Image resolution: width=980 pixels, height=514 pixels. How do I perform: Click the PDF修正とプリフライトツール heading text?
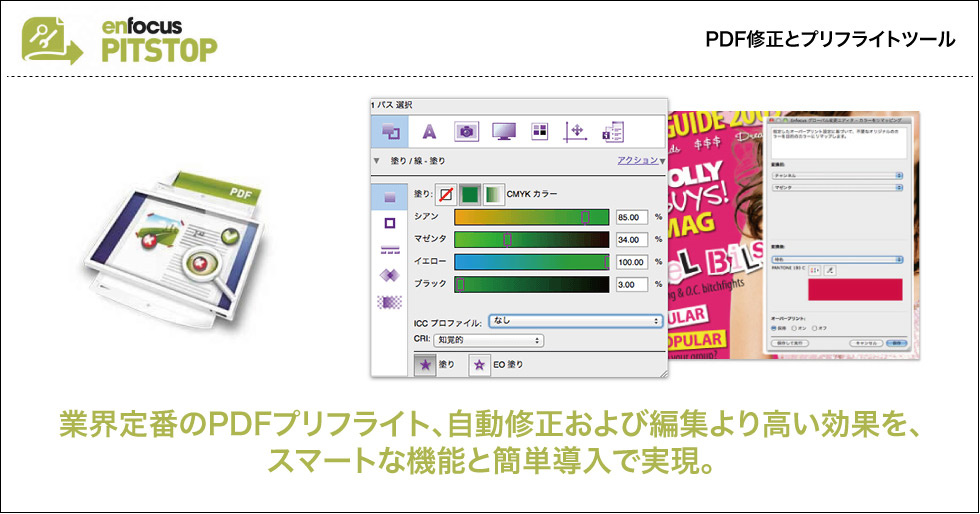830,39
